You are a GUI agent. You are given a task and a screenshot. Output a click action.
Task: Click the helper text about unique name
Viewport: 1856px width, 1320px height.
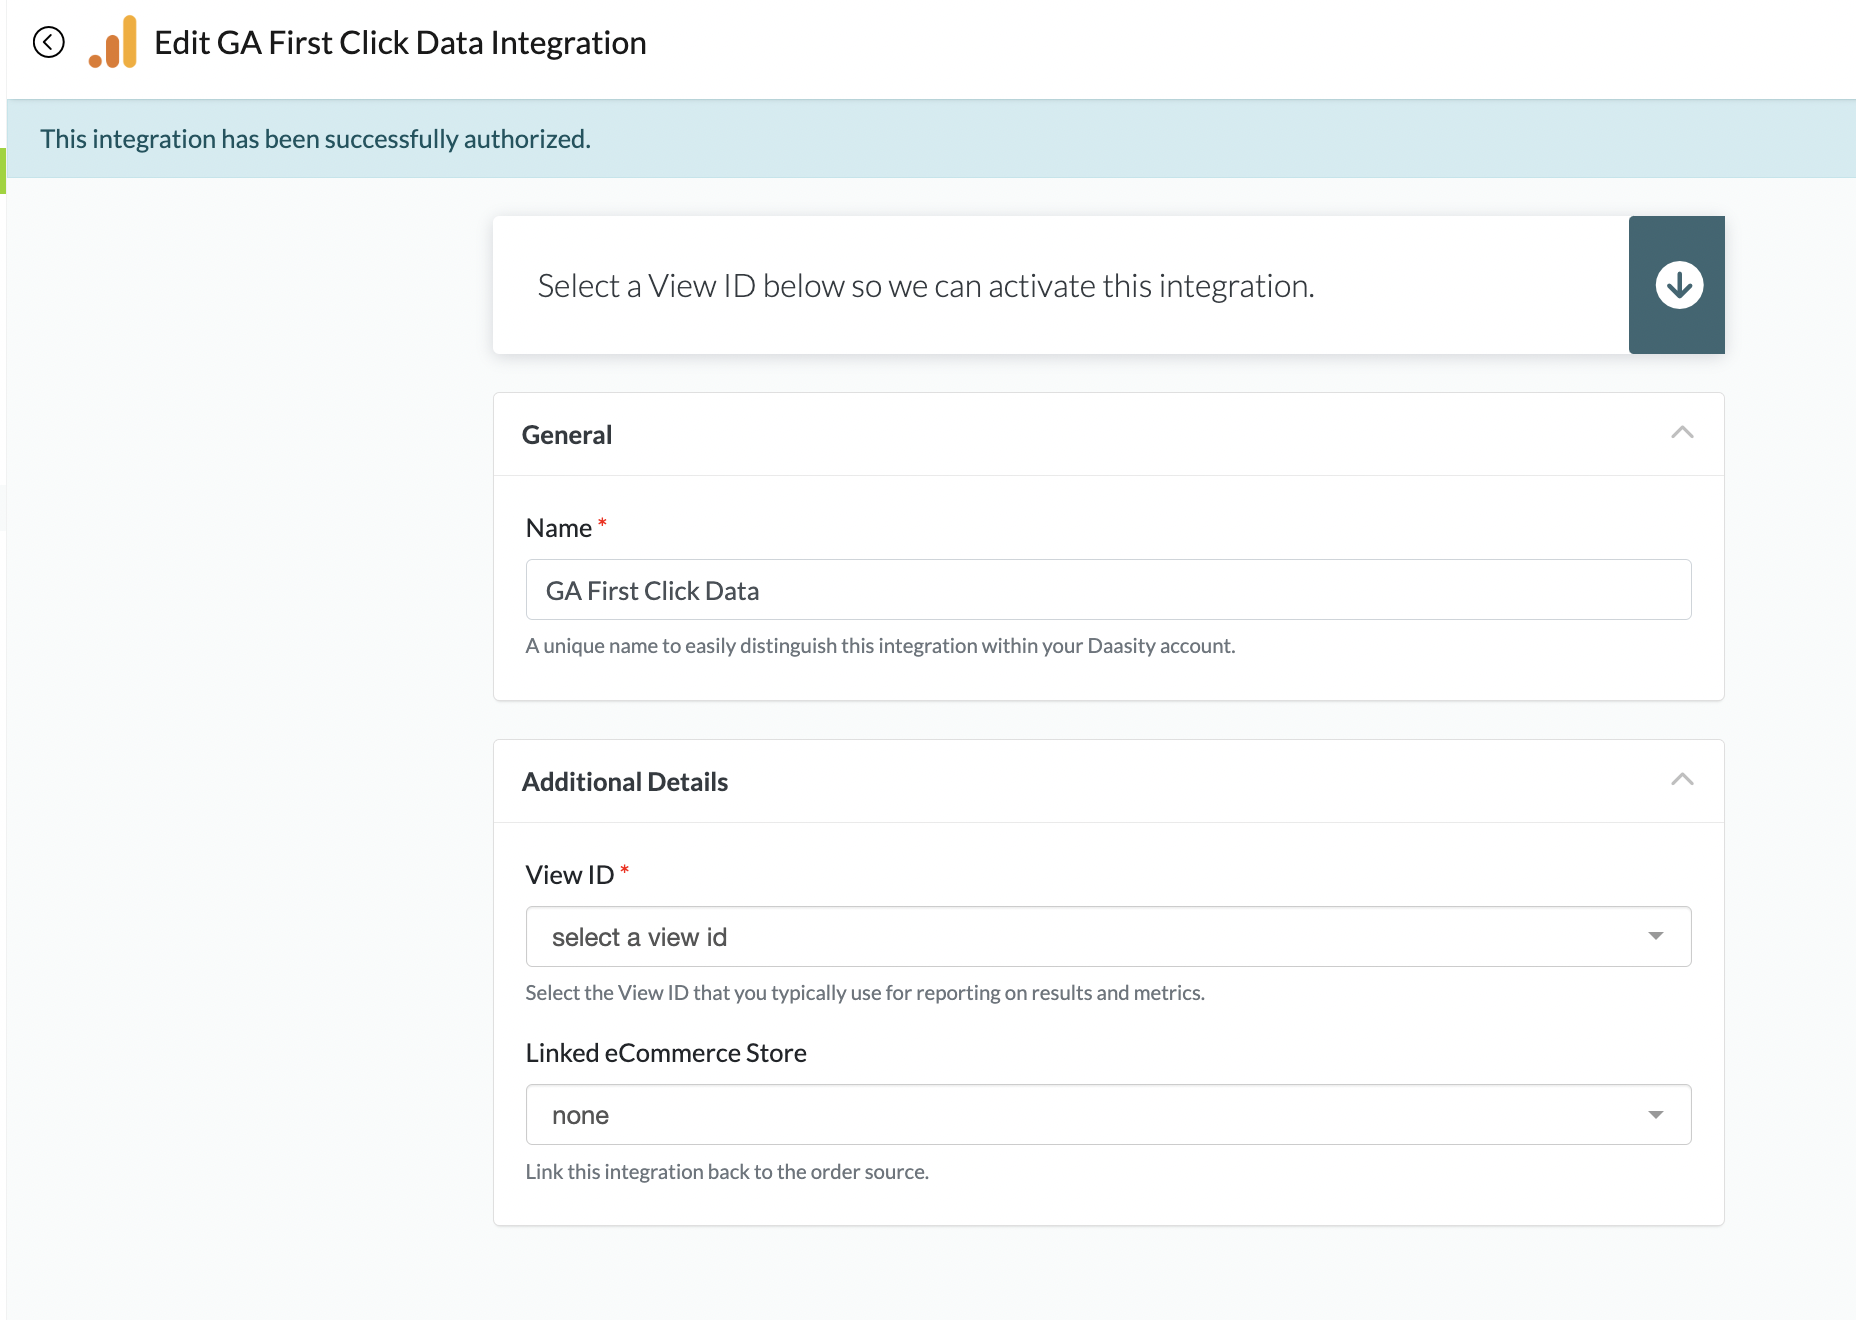tap(880, 646)
